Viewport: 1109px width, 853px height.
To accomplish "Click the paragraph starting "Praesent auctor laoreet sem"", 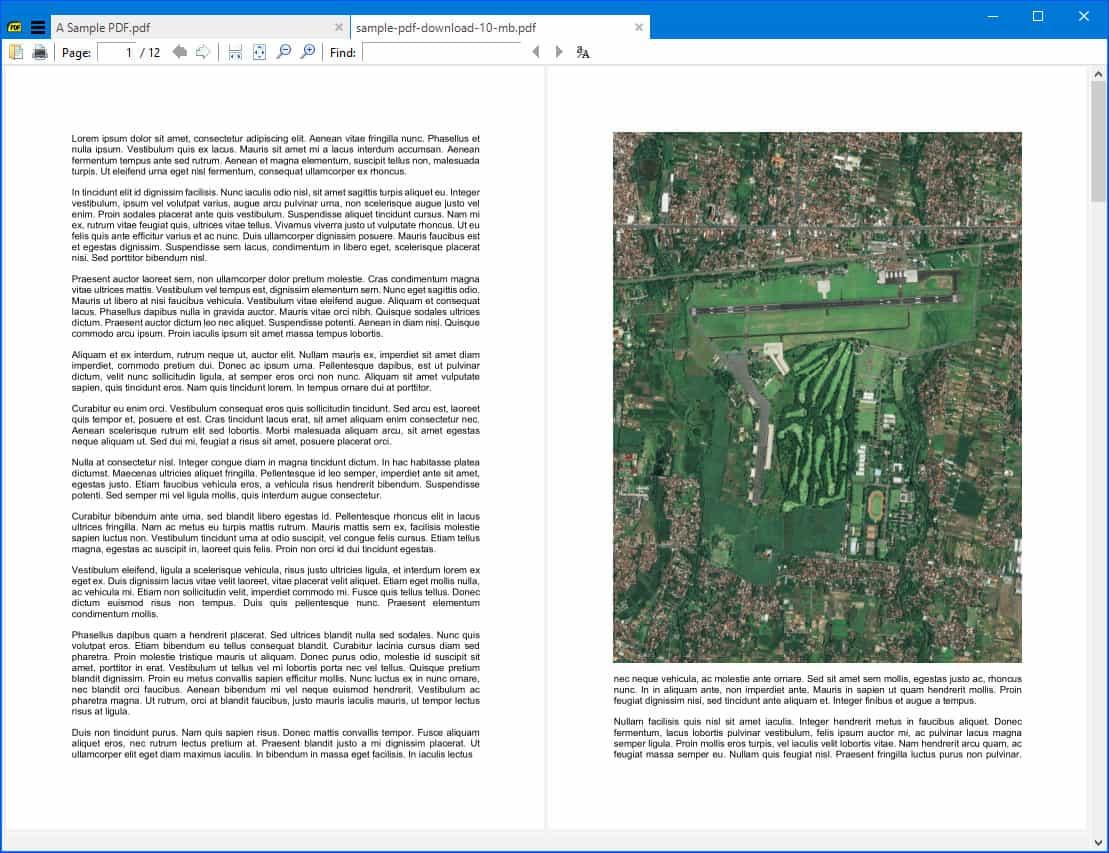I will click(275, 306).
